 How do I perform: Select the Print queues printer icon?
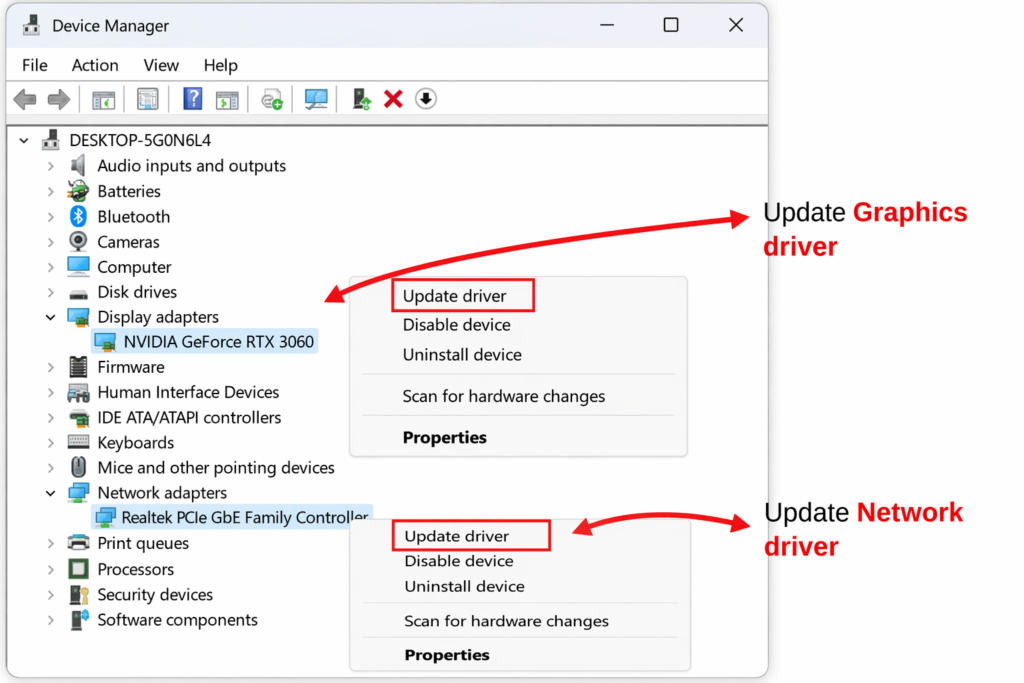(x=78, y=543)
